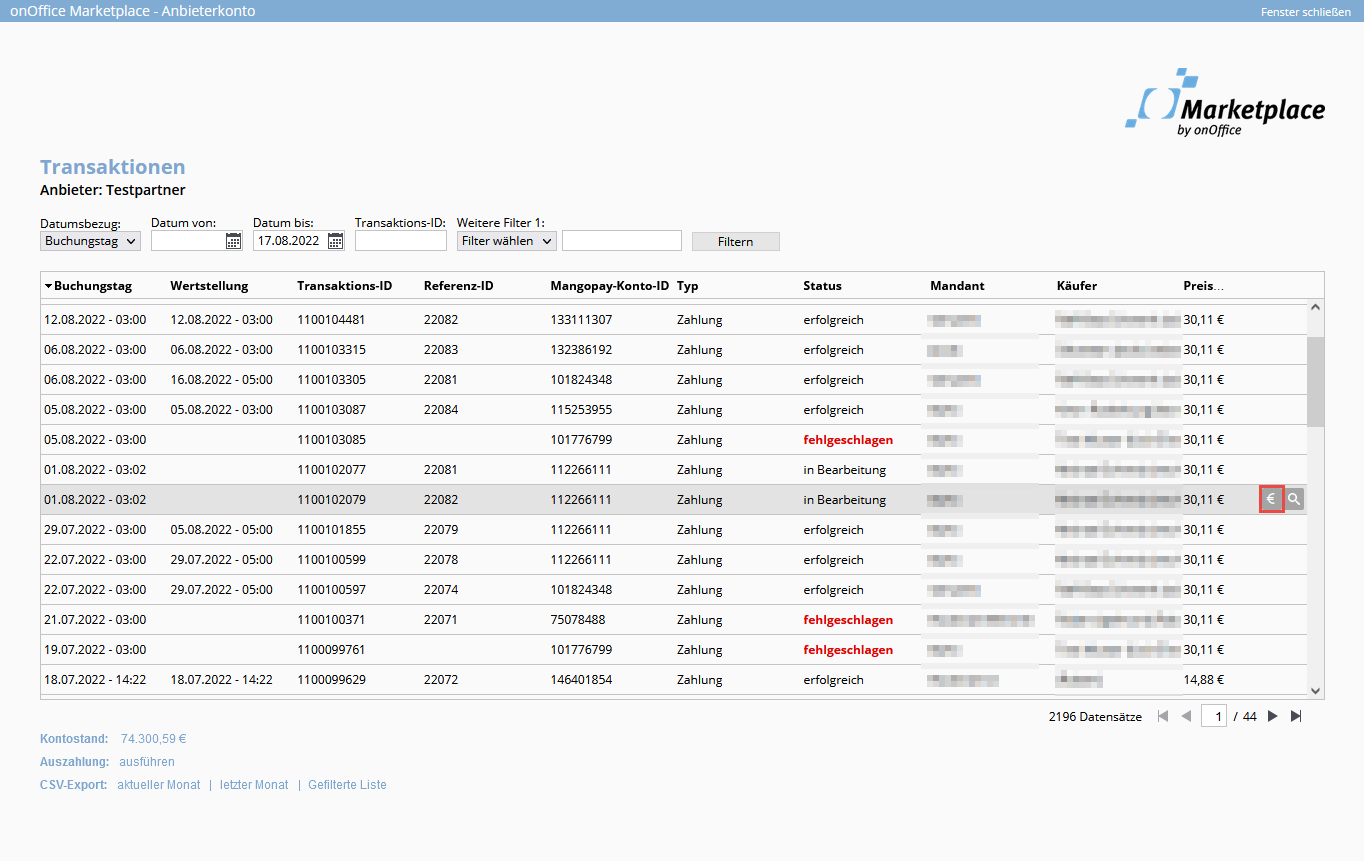Sort by Transaktions-ID column header
Screen dimensions: 1364x861
click(x=344, y=286)
